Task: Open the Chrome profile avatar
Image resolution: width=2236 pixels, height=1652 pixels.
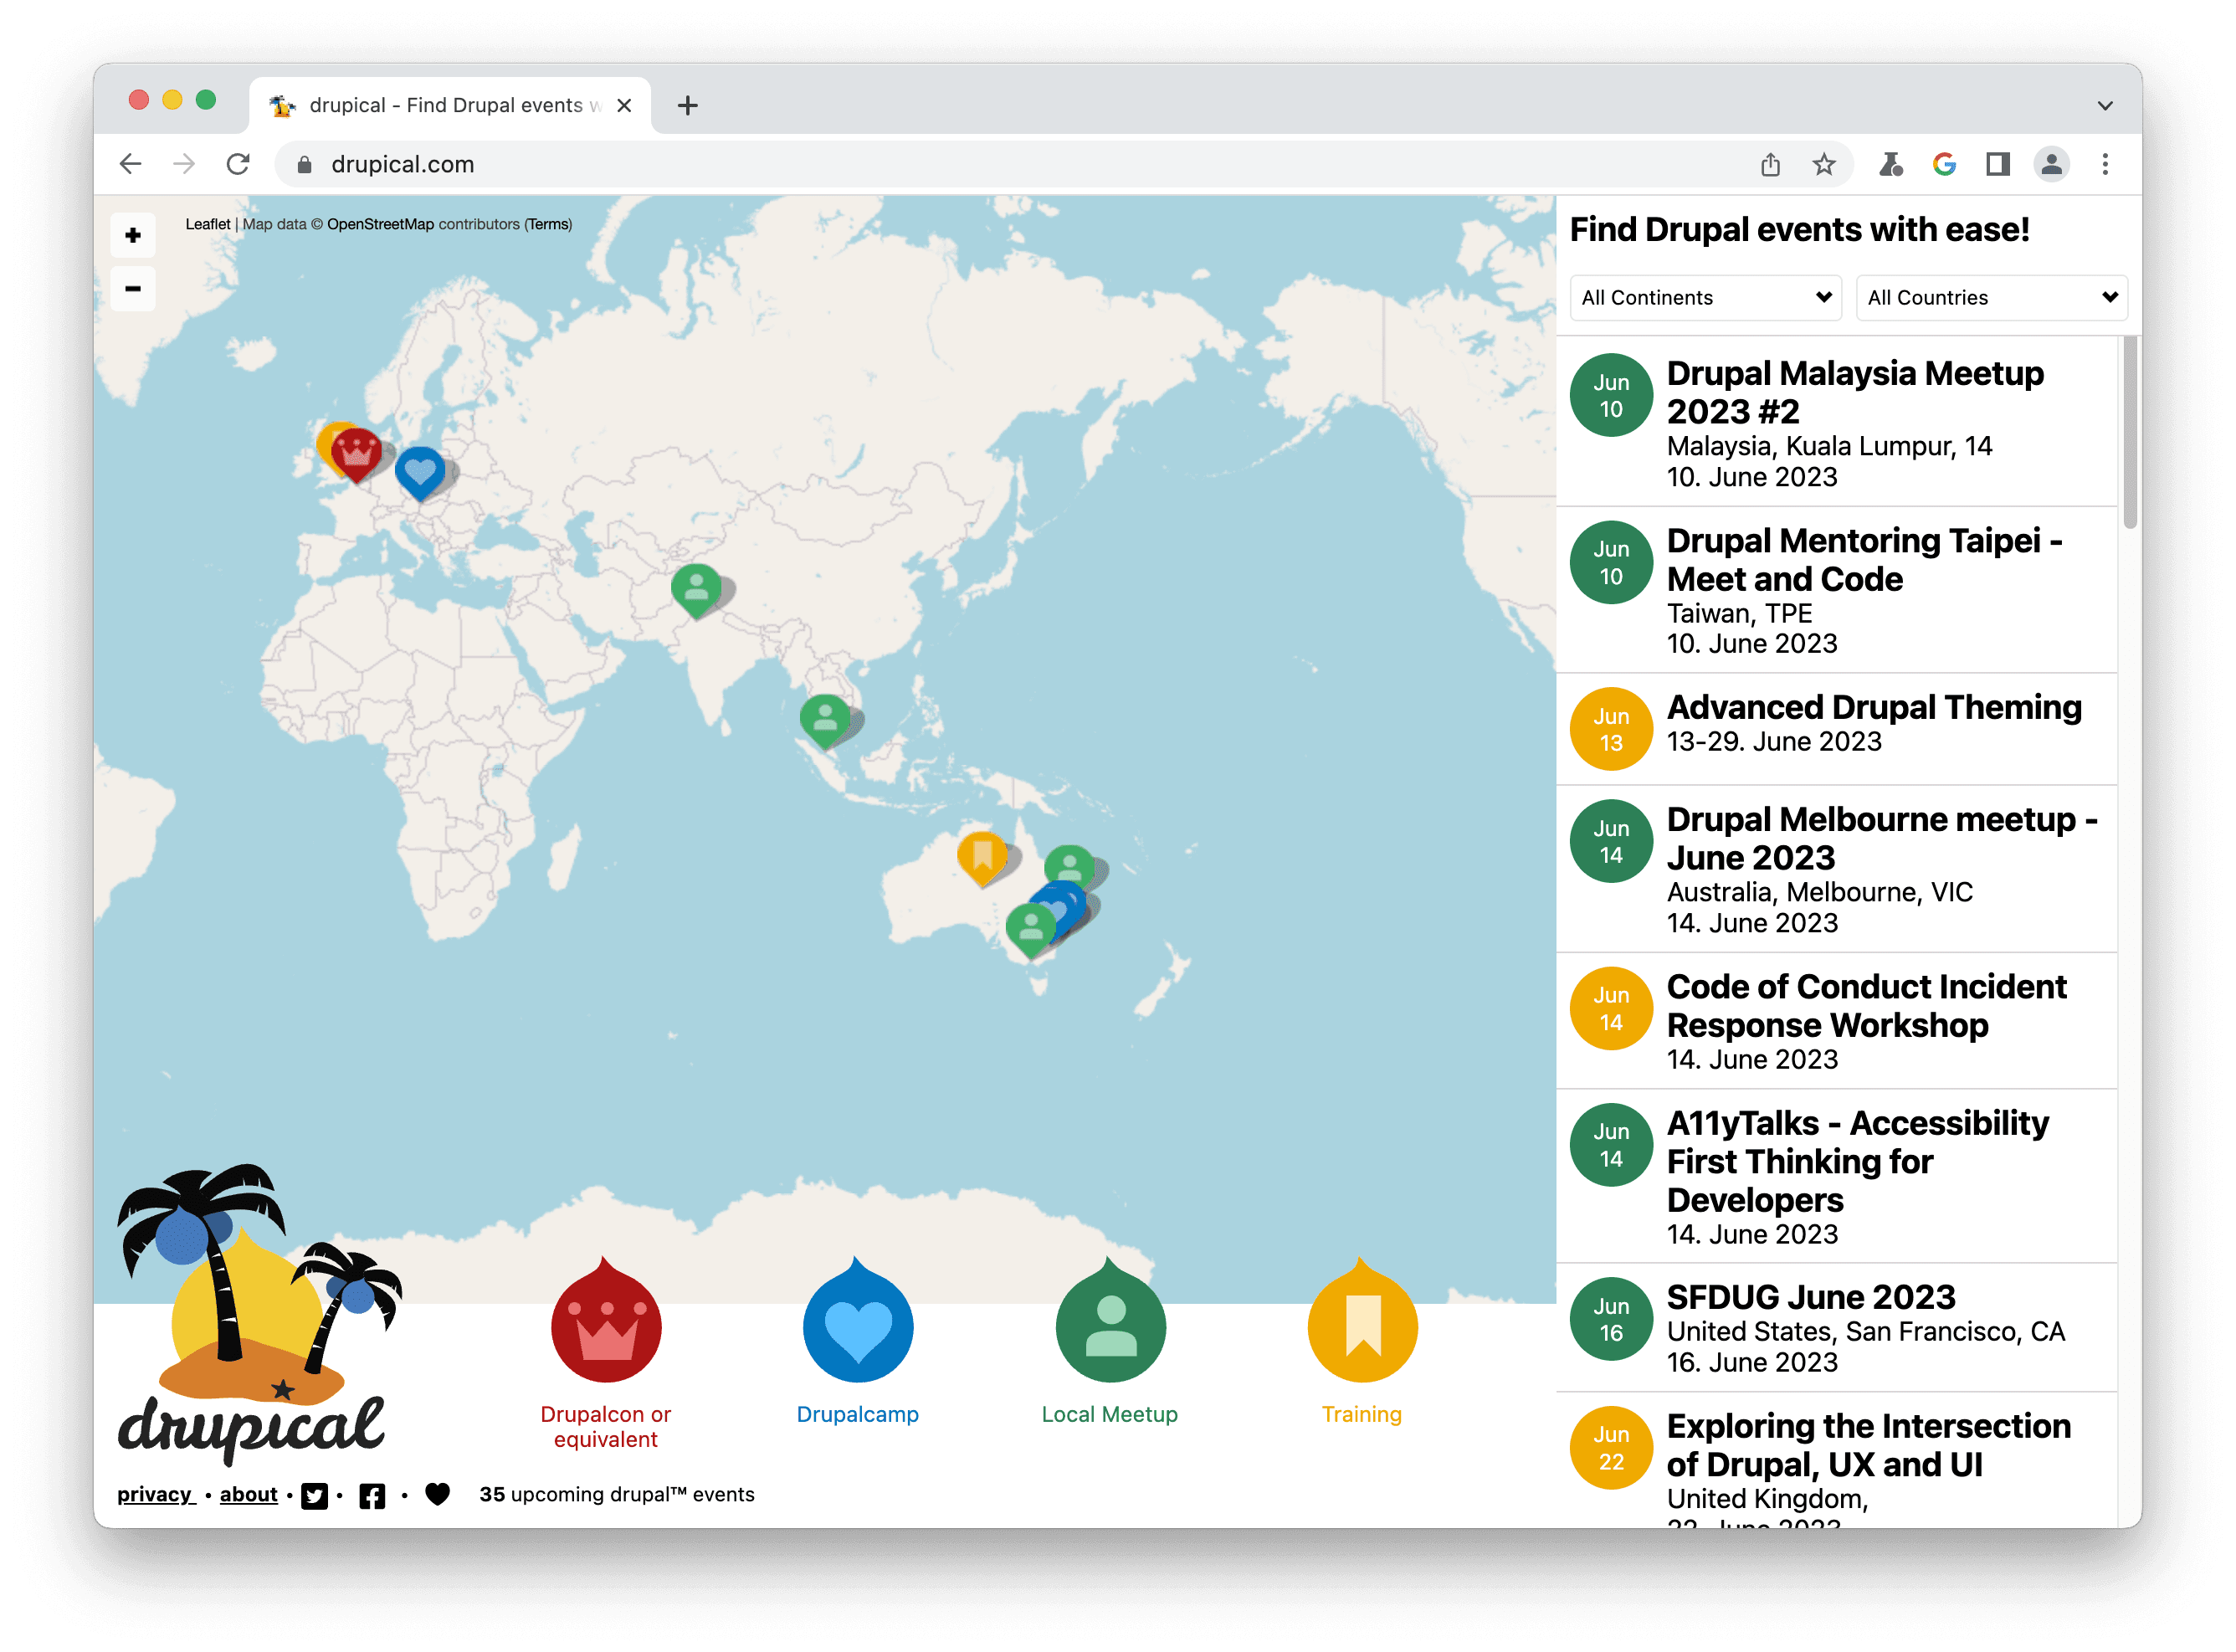Action: (2052, 164)
